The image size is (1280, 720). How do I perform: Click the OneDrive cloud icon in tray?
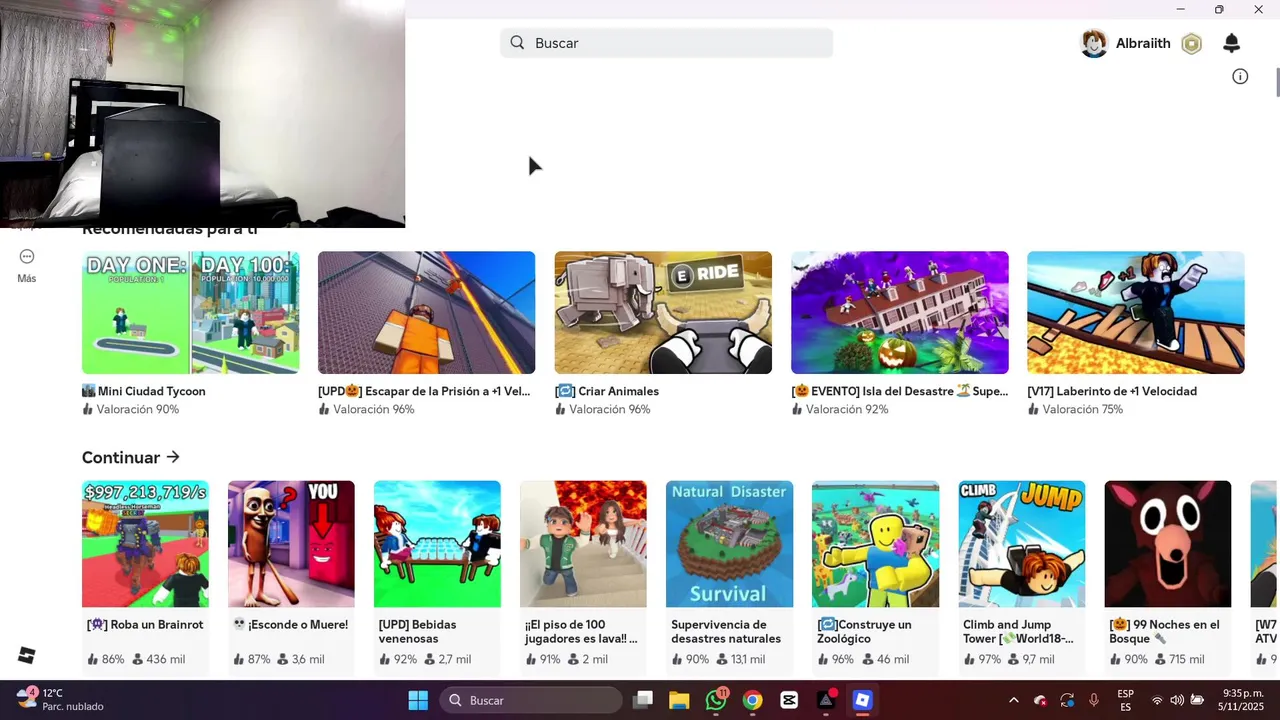tap(1040, 700)
